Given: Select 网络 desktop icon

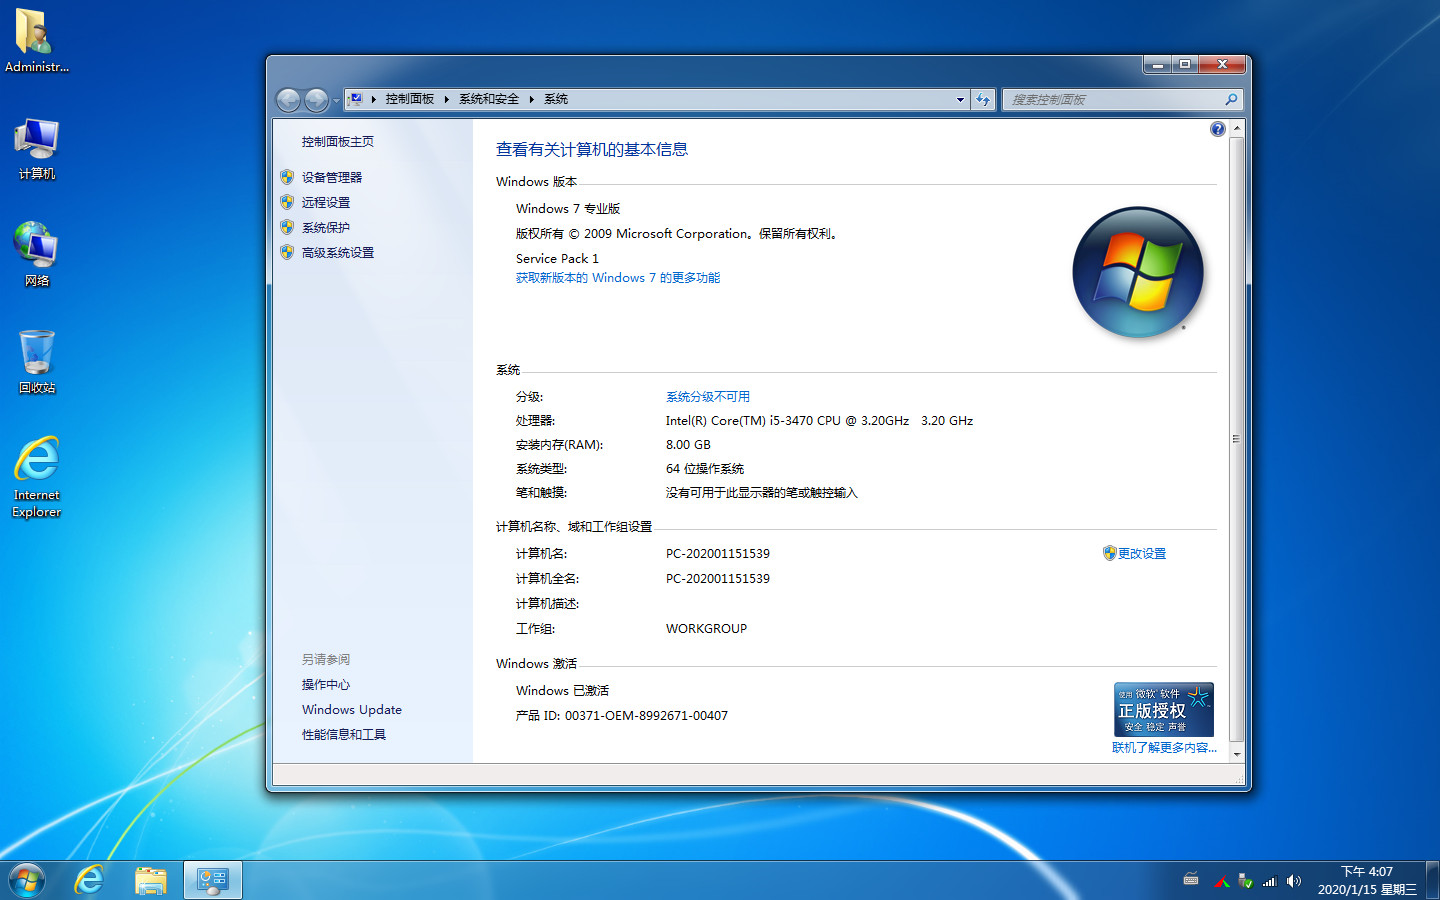Looking at the screenshot, I should pyautogui.click(x=37, y=254).
